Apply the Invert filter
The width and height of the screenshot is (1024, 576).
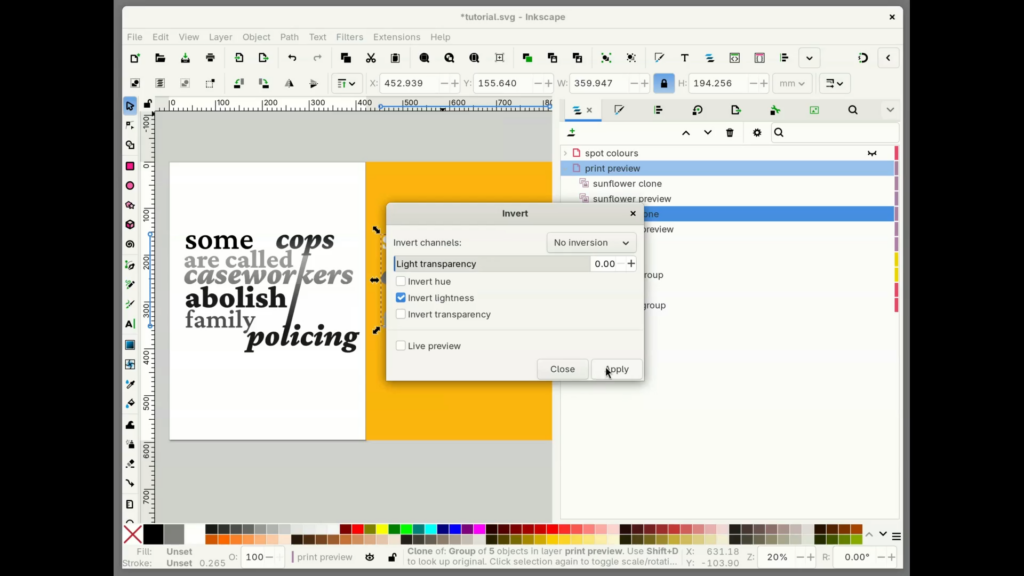point(616,369)
